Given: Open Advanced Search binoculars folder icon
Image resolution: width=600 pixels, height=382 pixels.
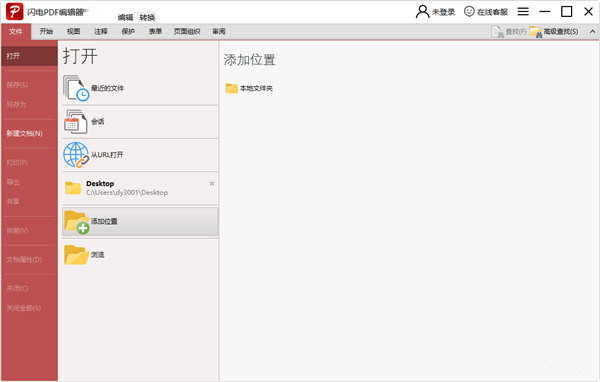Looking at the screenshot, I should pos(536,32).
